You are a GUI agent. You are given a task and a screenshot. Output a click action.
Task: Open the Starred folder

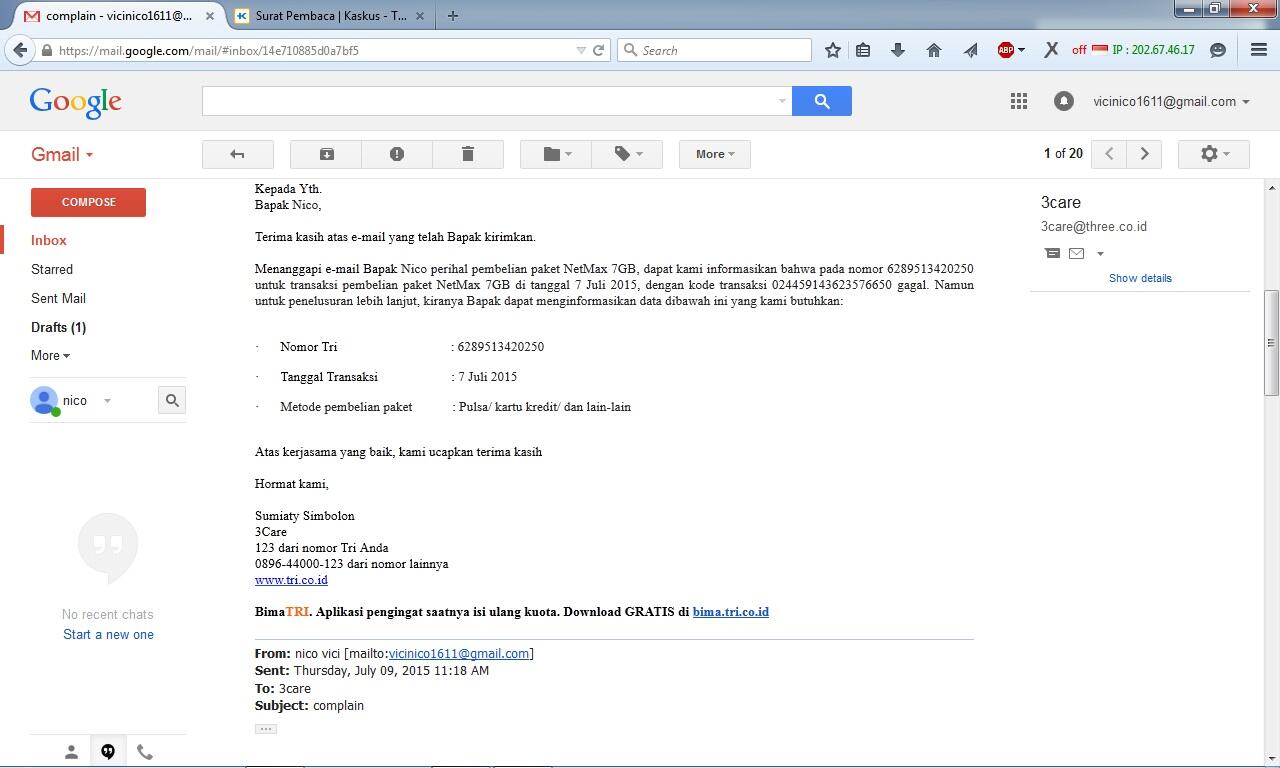click(52, 269)
